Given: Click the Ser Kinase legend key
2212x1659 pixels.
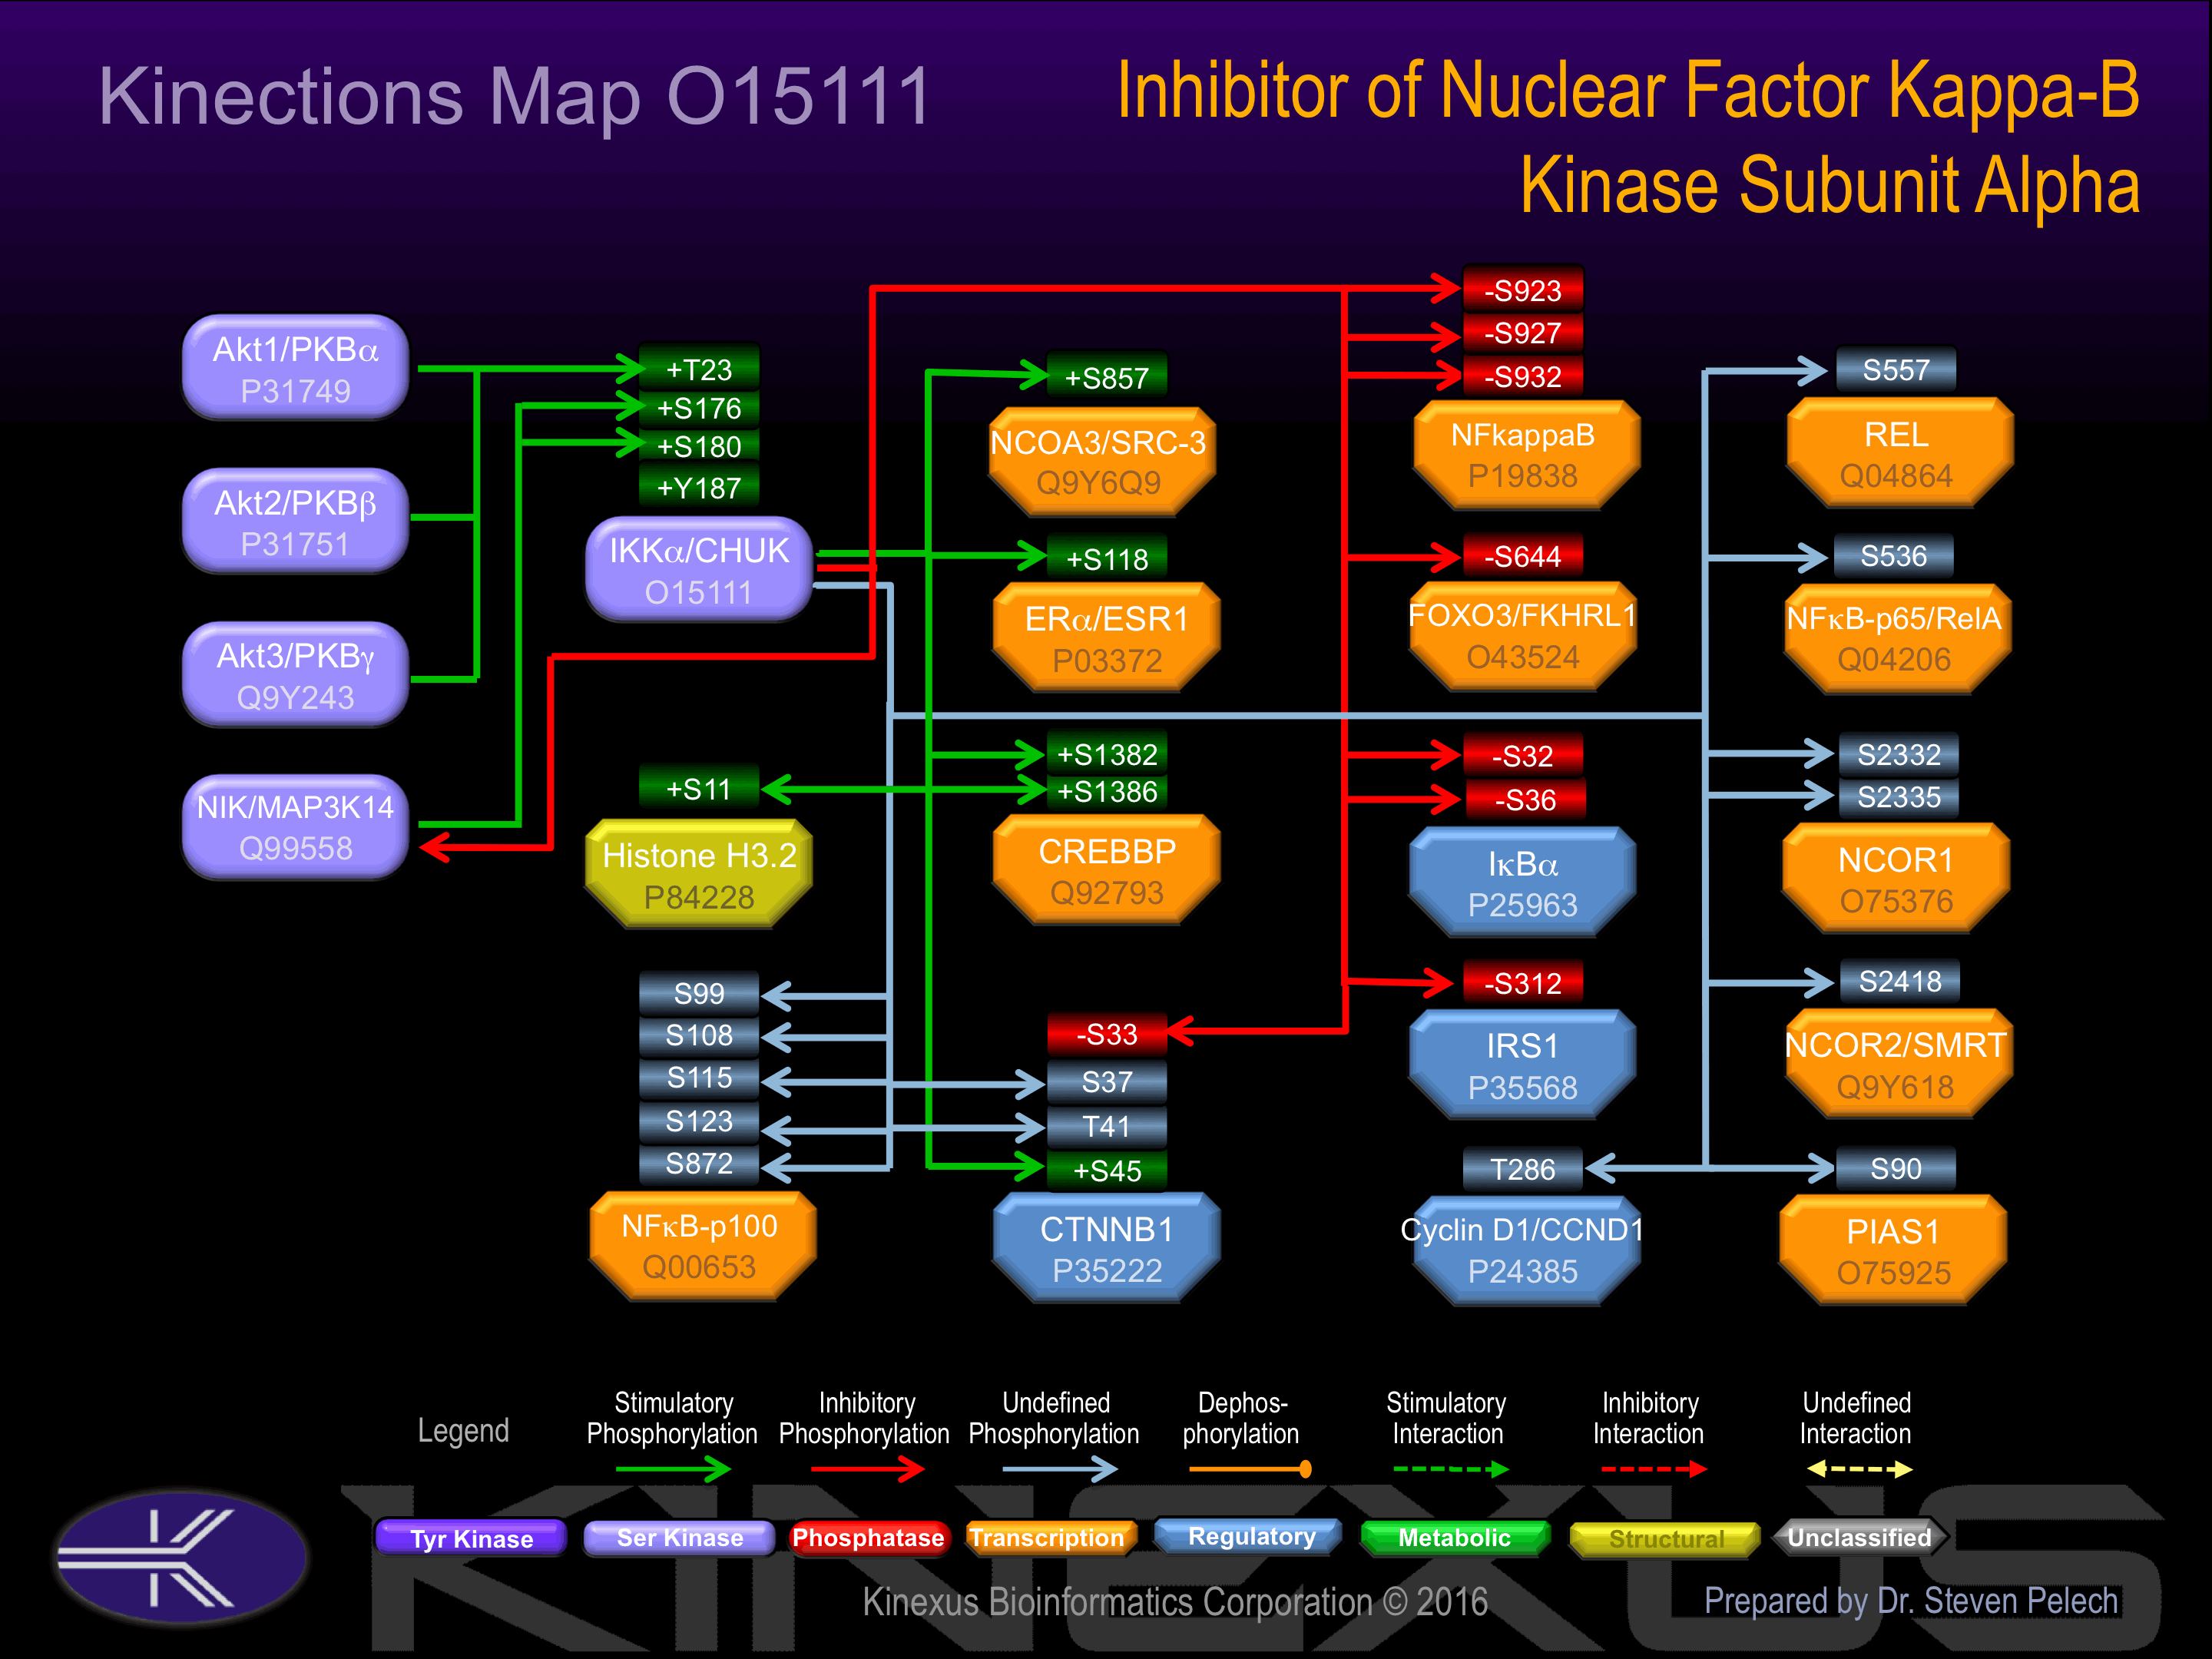Looking at the screenshot, I should tap(679, 1537).
